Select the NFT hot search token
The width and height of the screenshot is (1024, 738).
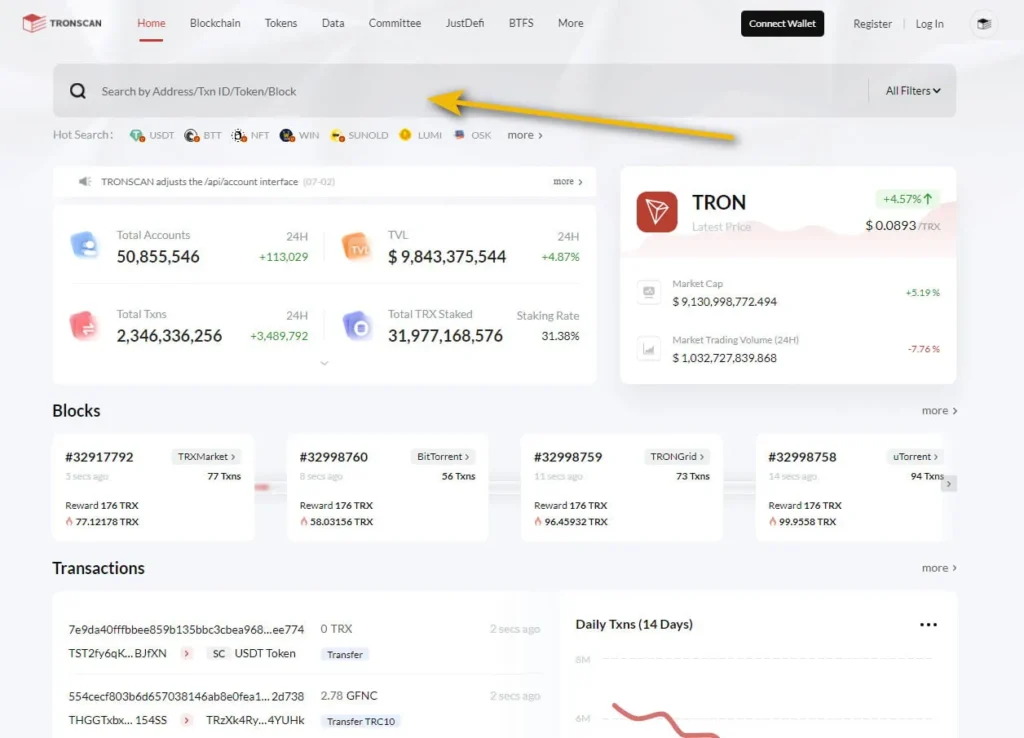(251, 135)
